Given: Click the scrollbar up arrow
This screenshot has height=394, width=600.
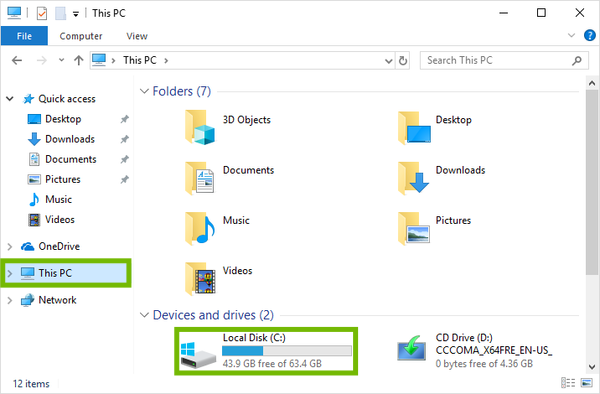Looking at the screenshot, I should (592, 83).
